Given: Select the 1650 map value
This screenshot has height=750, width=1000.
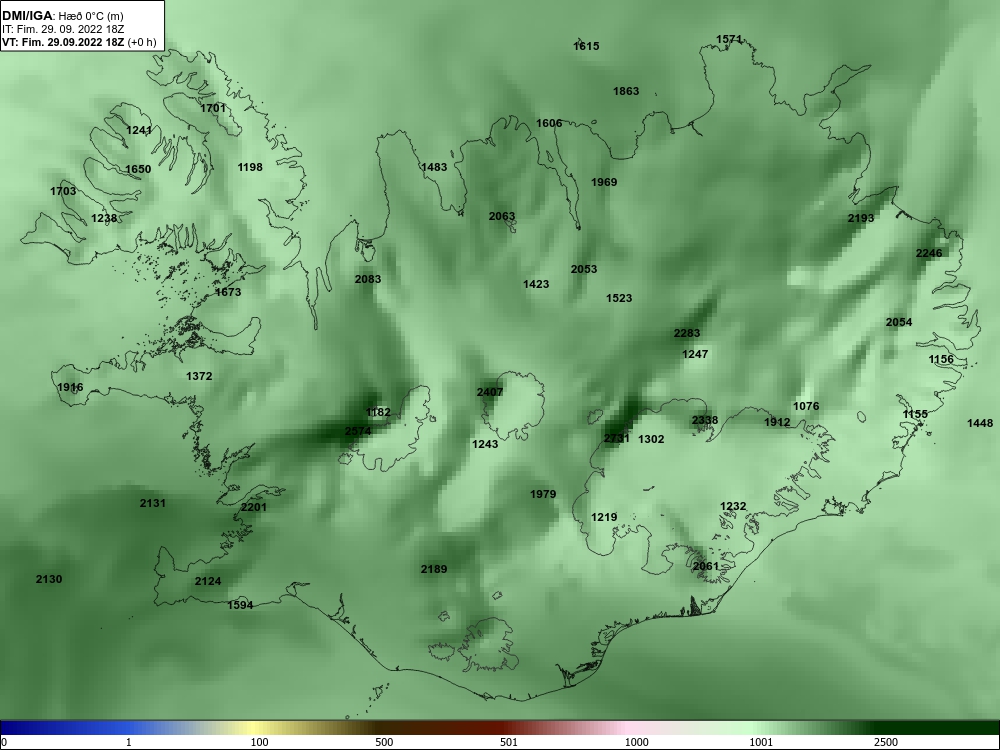Looking at the screenshot, I should pyautogui.click(x=138, y=169).
